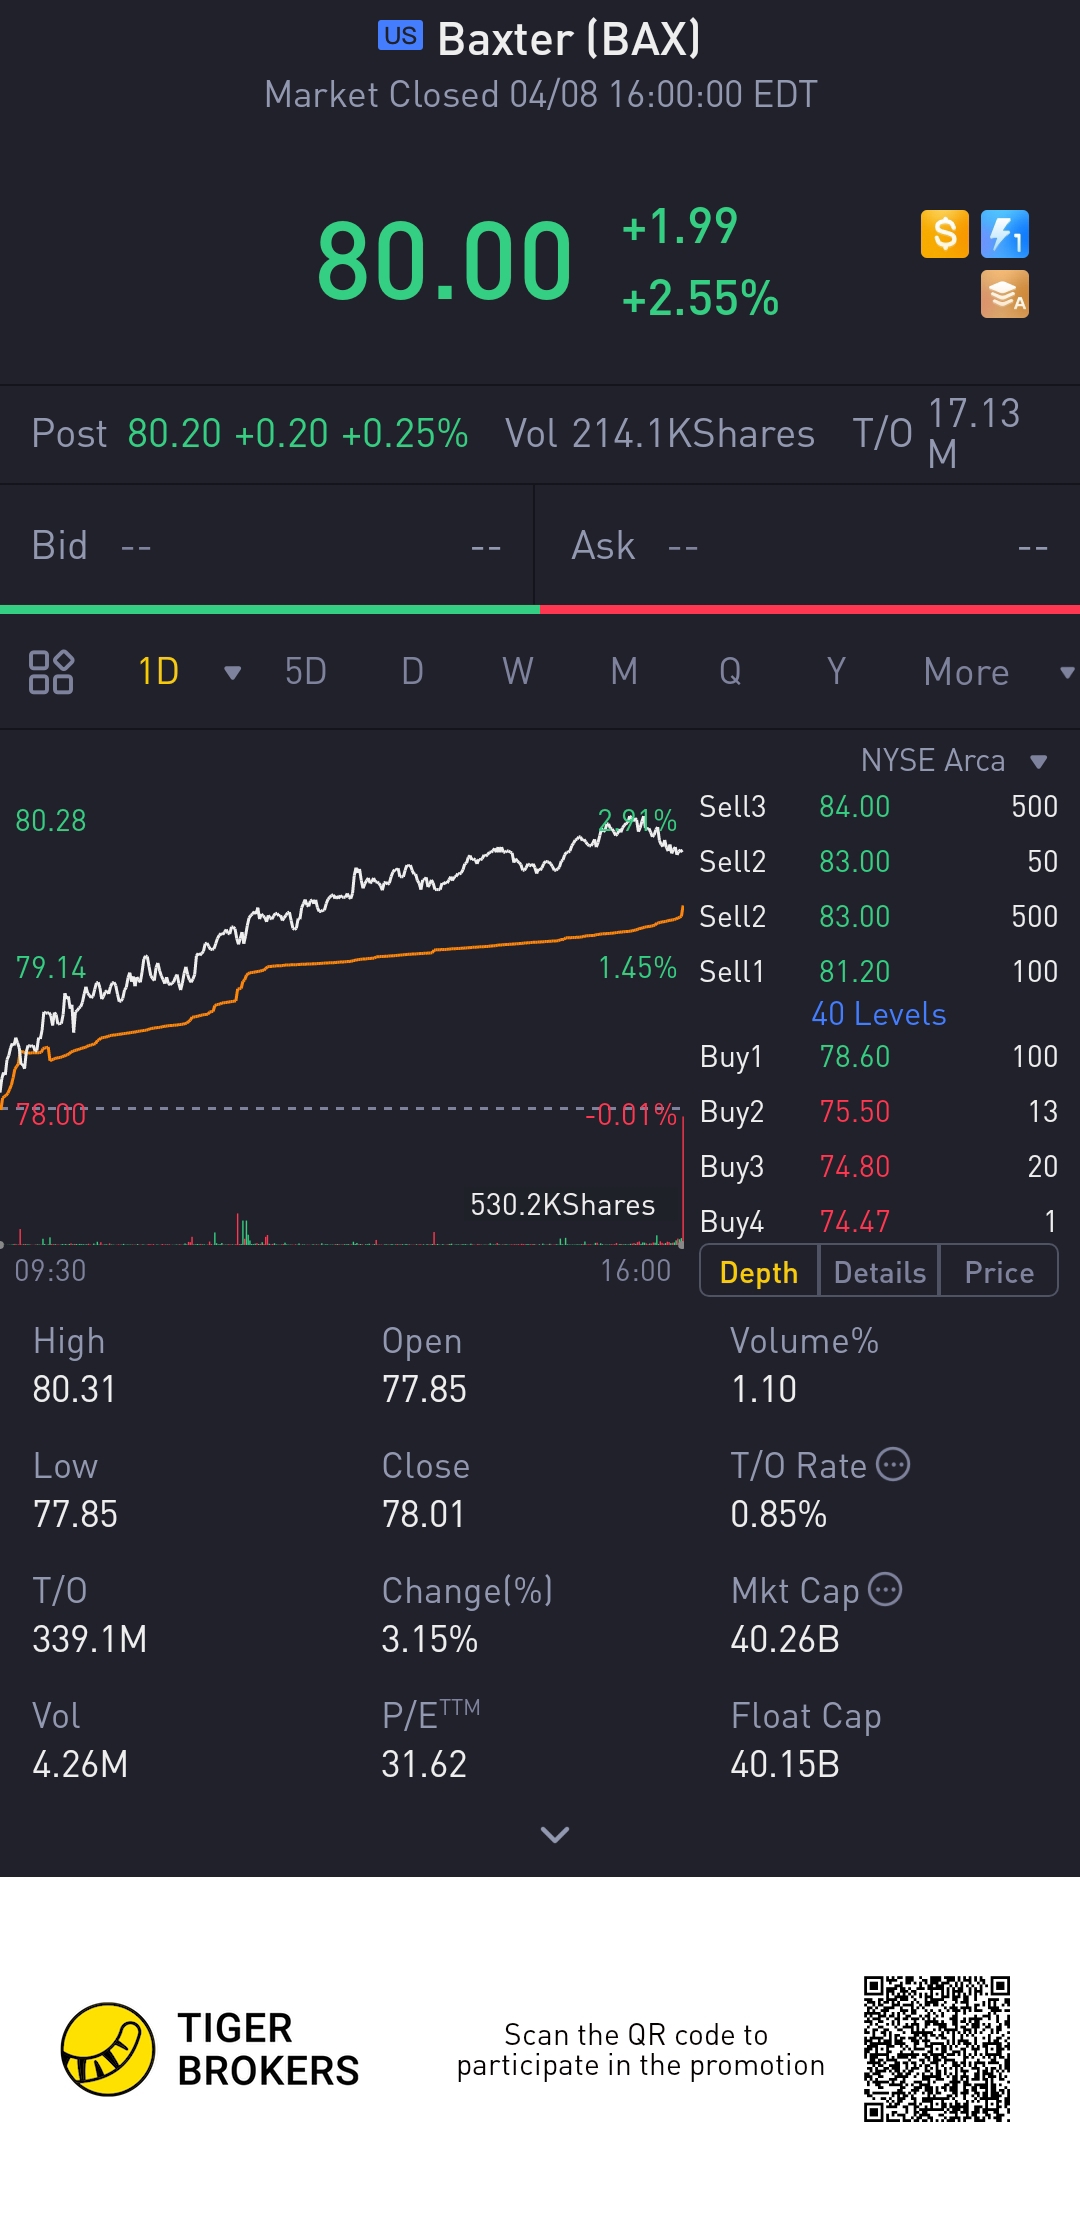Image resolution: width=1080 pixels, height=2222 pixels.
Task: Tap the red ask ratio bar
Action: click(x=810, y=609)
